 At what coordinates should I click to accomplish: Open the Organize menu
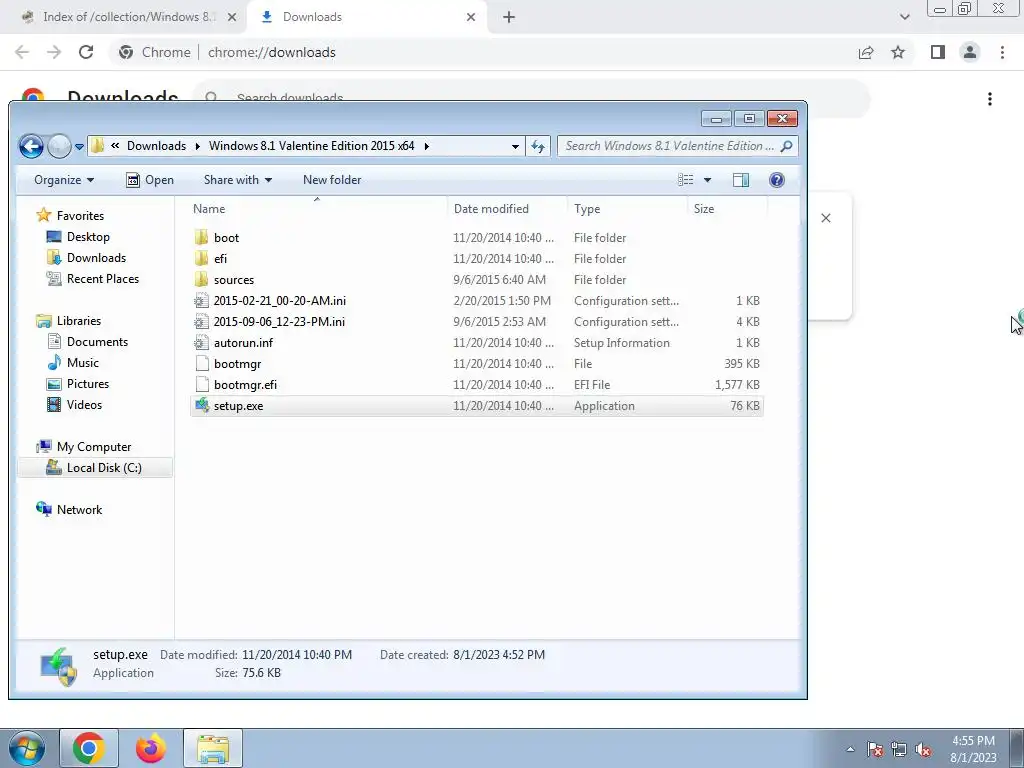pos(64,180)
